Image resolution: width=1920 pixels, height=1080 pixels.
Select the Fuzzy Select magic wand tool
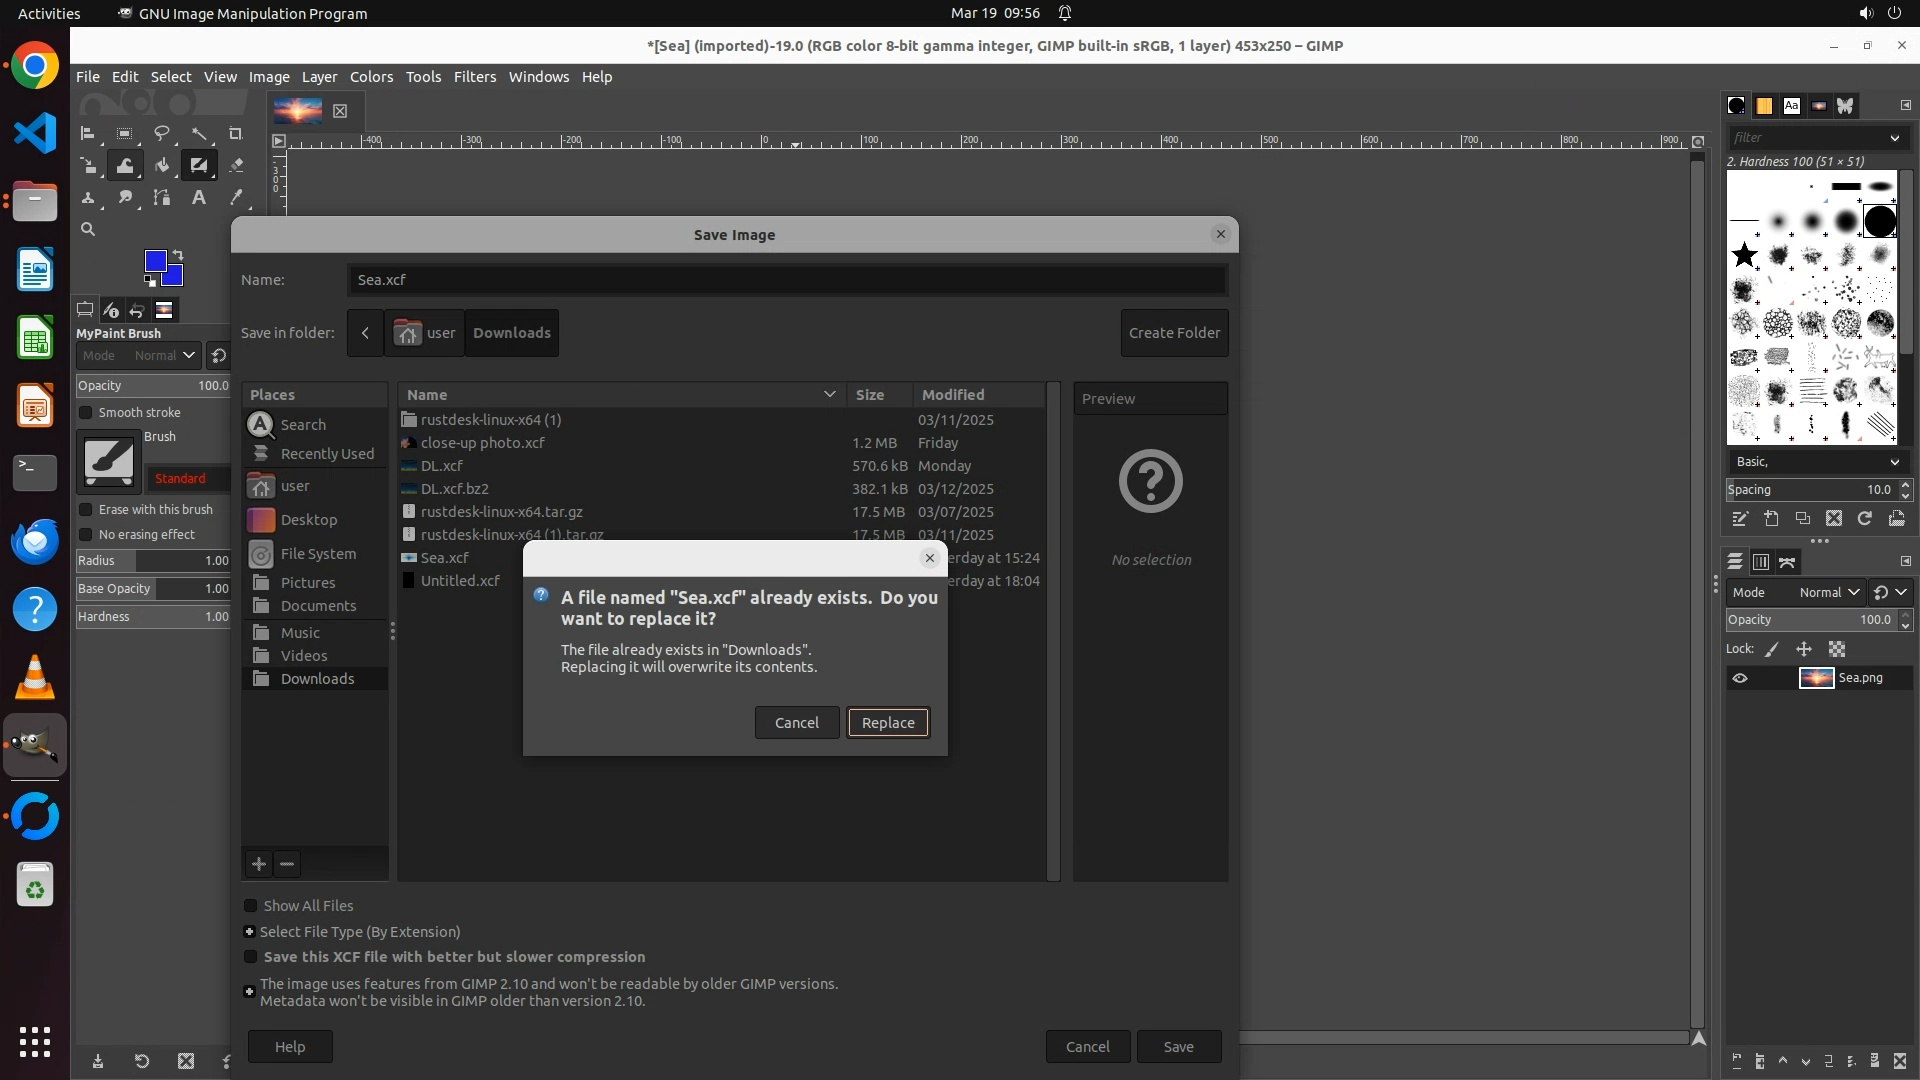(x=199, y=134)
